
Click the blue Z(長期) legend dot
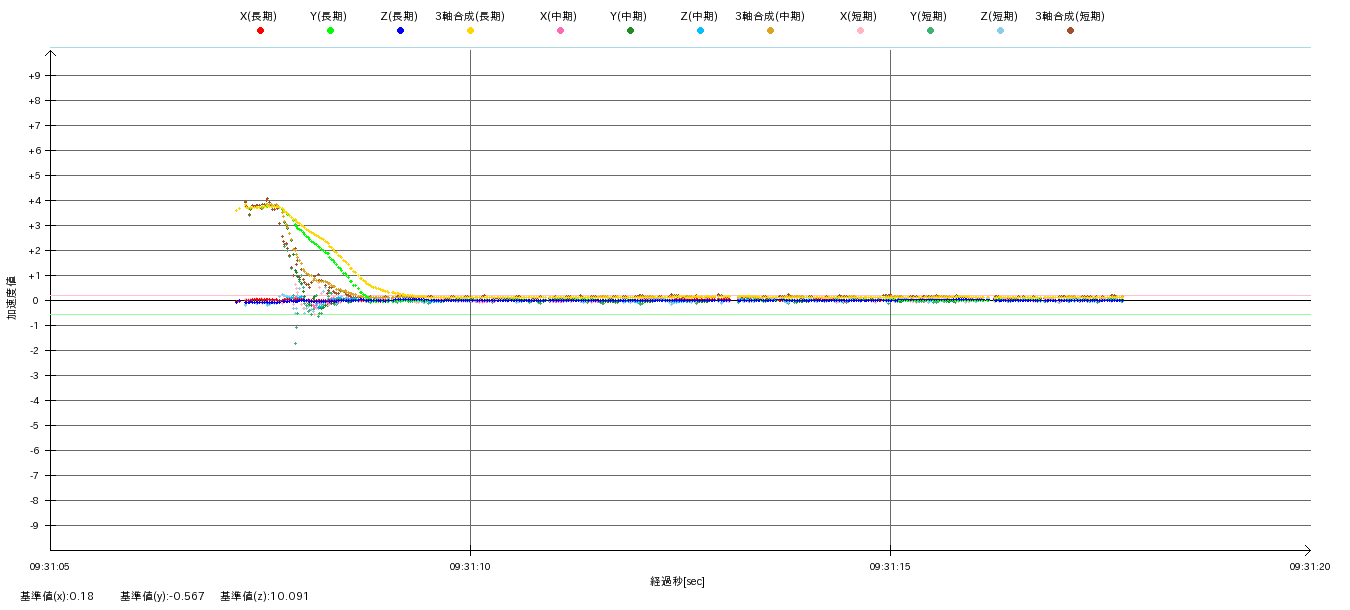click(x=400, y=31)
